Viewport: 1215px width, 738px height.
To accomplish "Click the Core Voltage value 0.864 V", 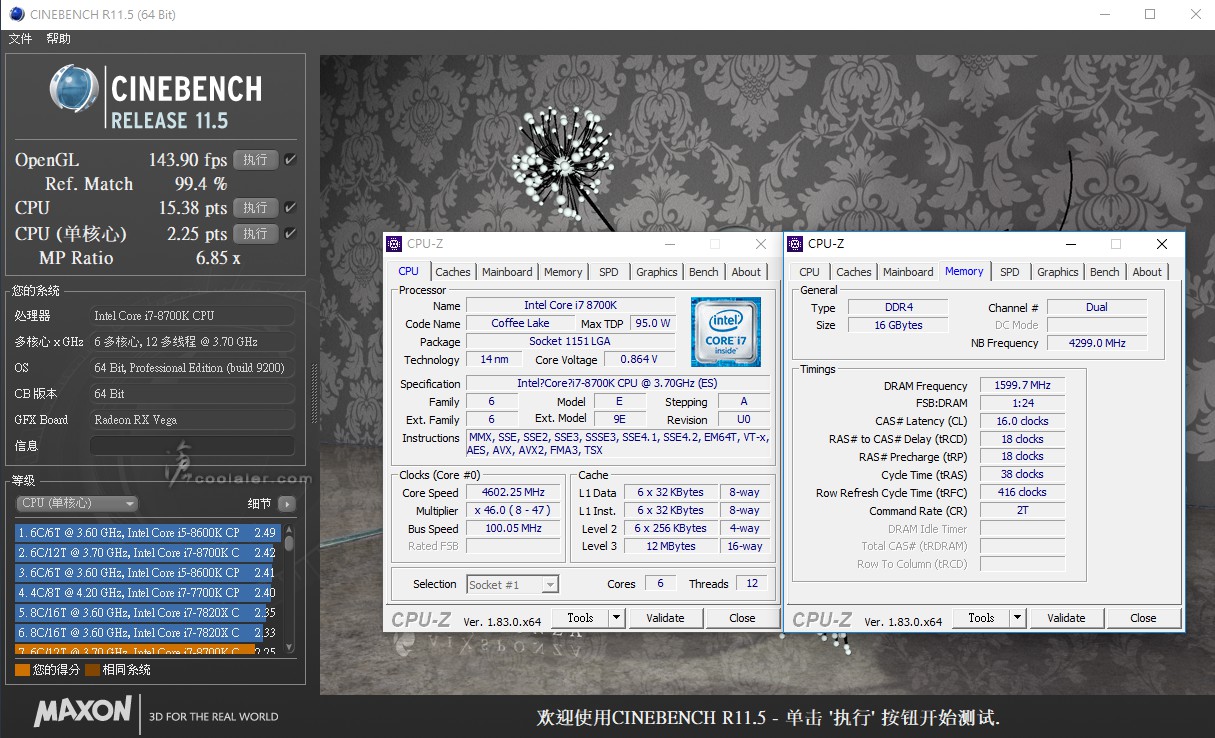I will pos(638,360).
